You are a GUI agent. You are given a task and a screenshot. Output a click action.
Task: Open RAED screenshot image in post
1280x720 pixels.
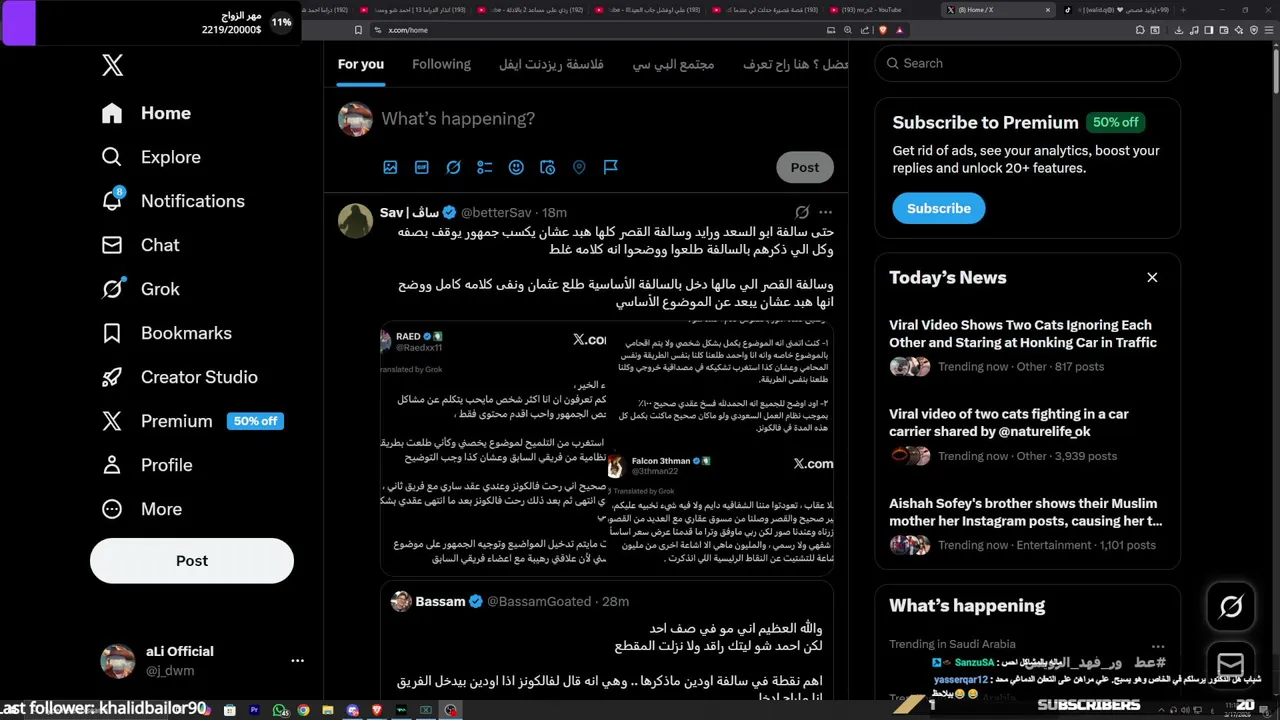(494, 449)
